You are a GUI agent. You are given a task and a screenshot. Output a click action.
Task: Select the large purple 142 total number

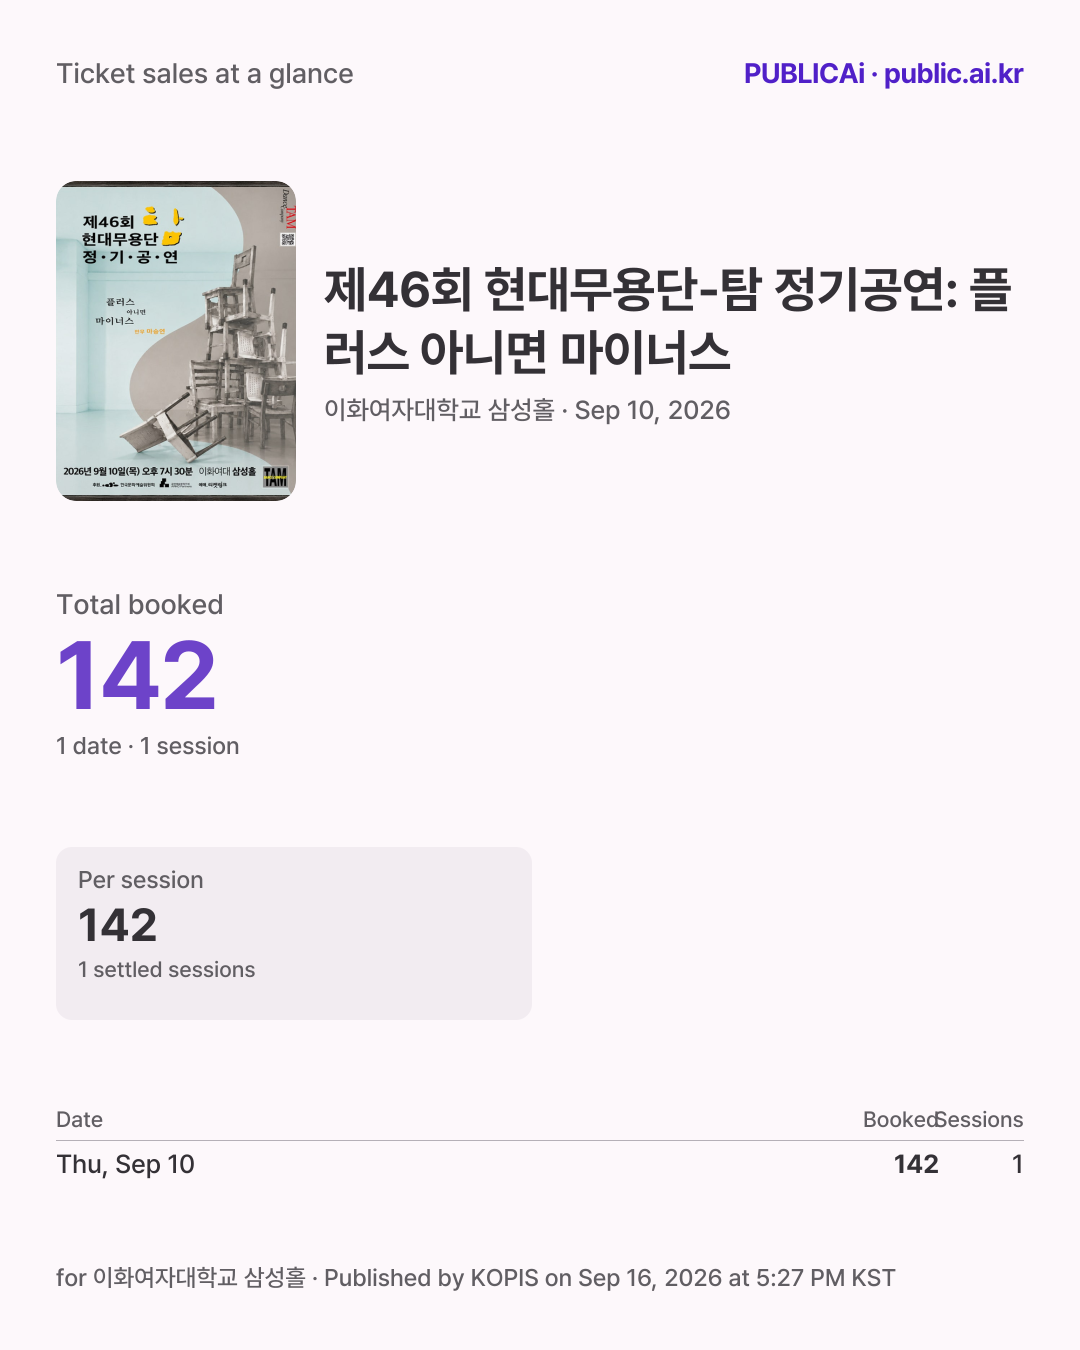[x=137, y=677]
